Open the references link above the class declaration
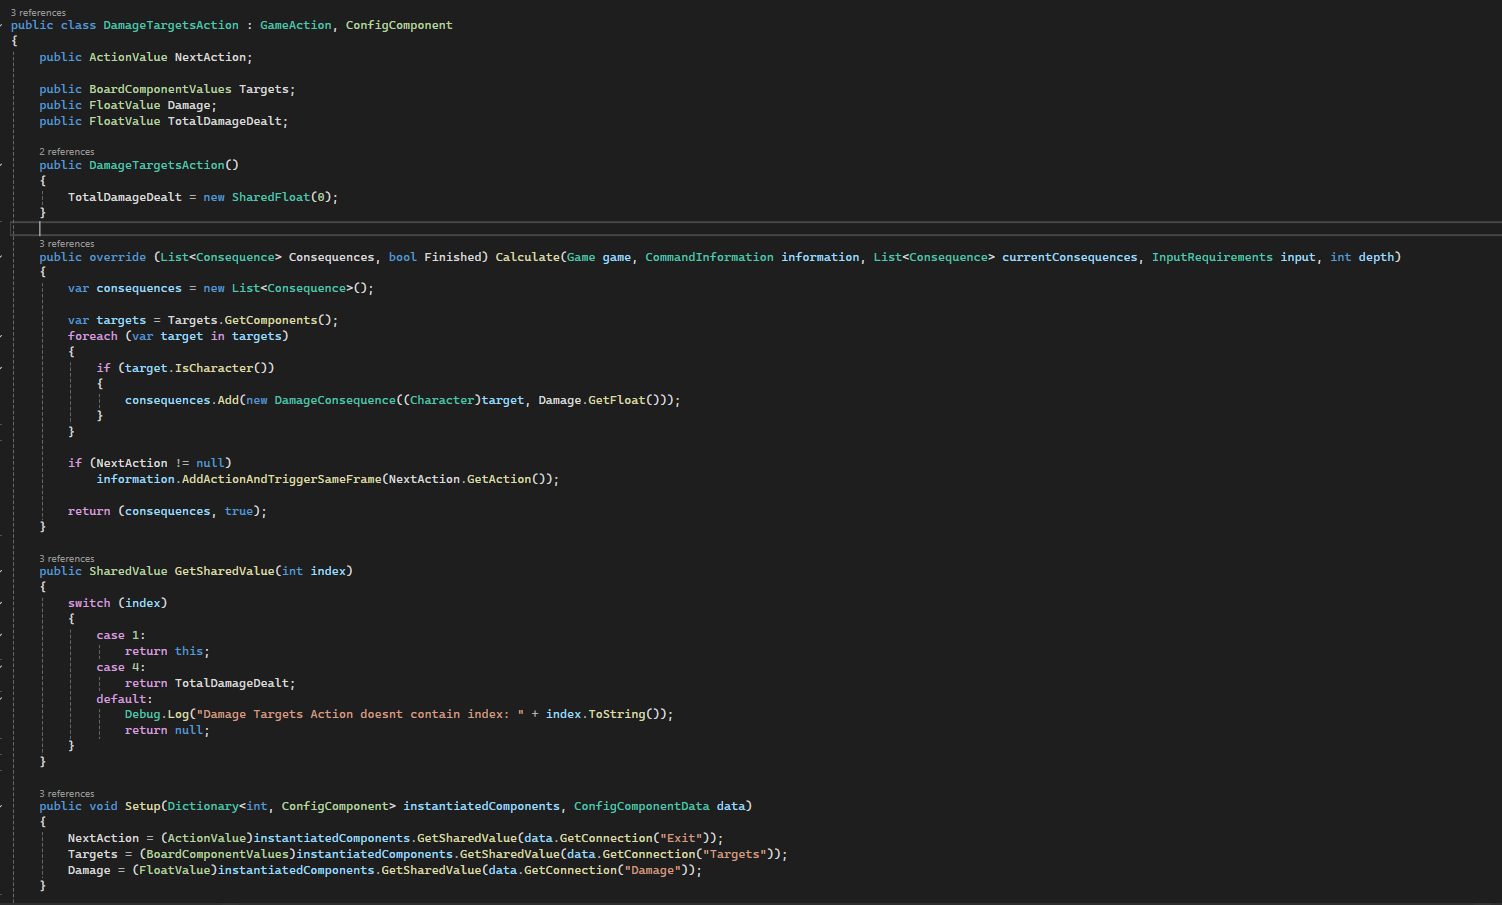The width and height of the screenshot is (1502, 905). 38,12
